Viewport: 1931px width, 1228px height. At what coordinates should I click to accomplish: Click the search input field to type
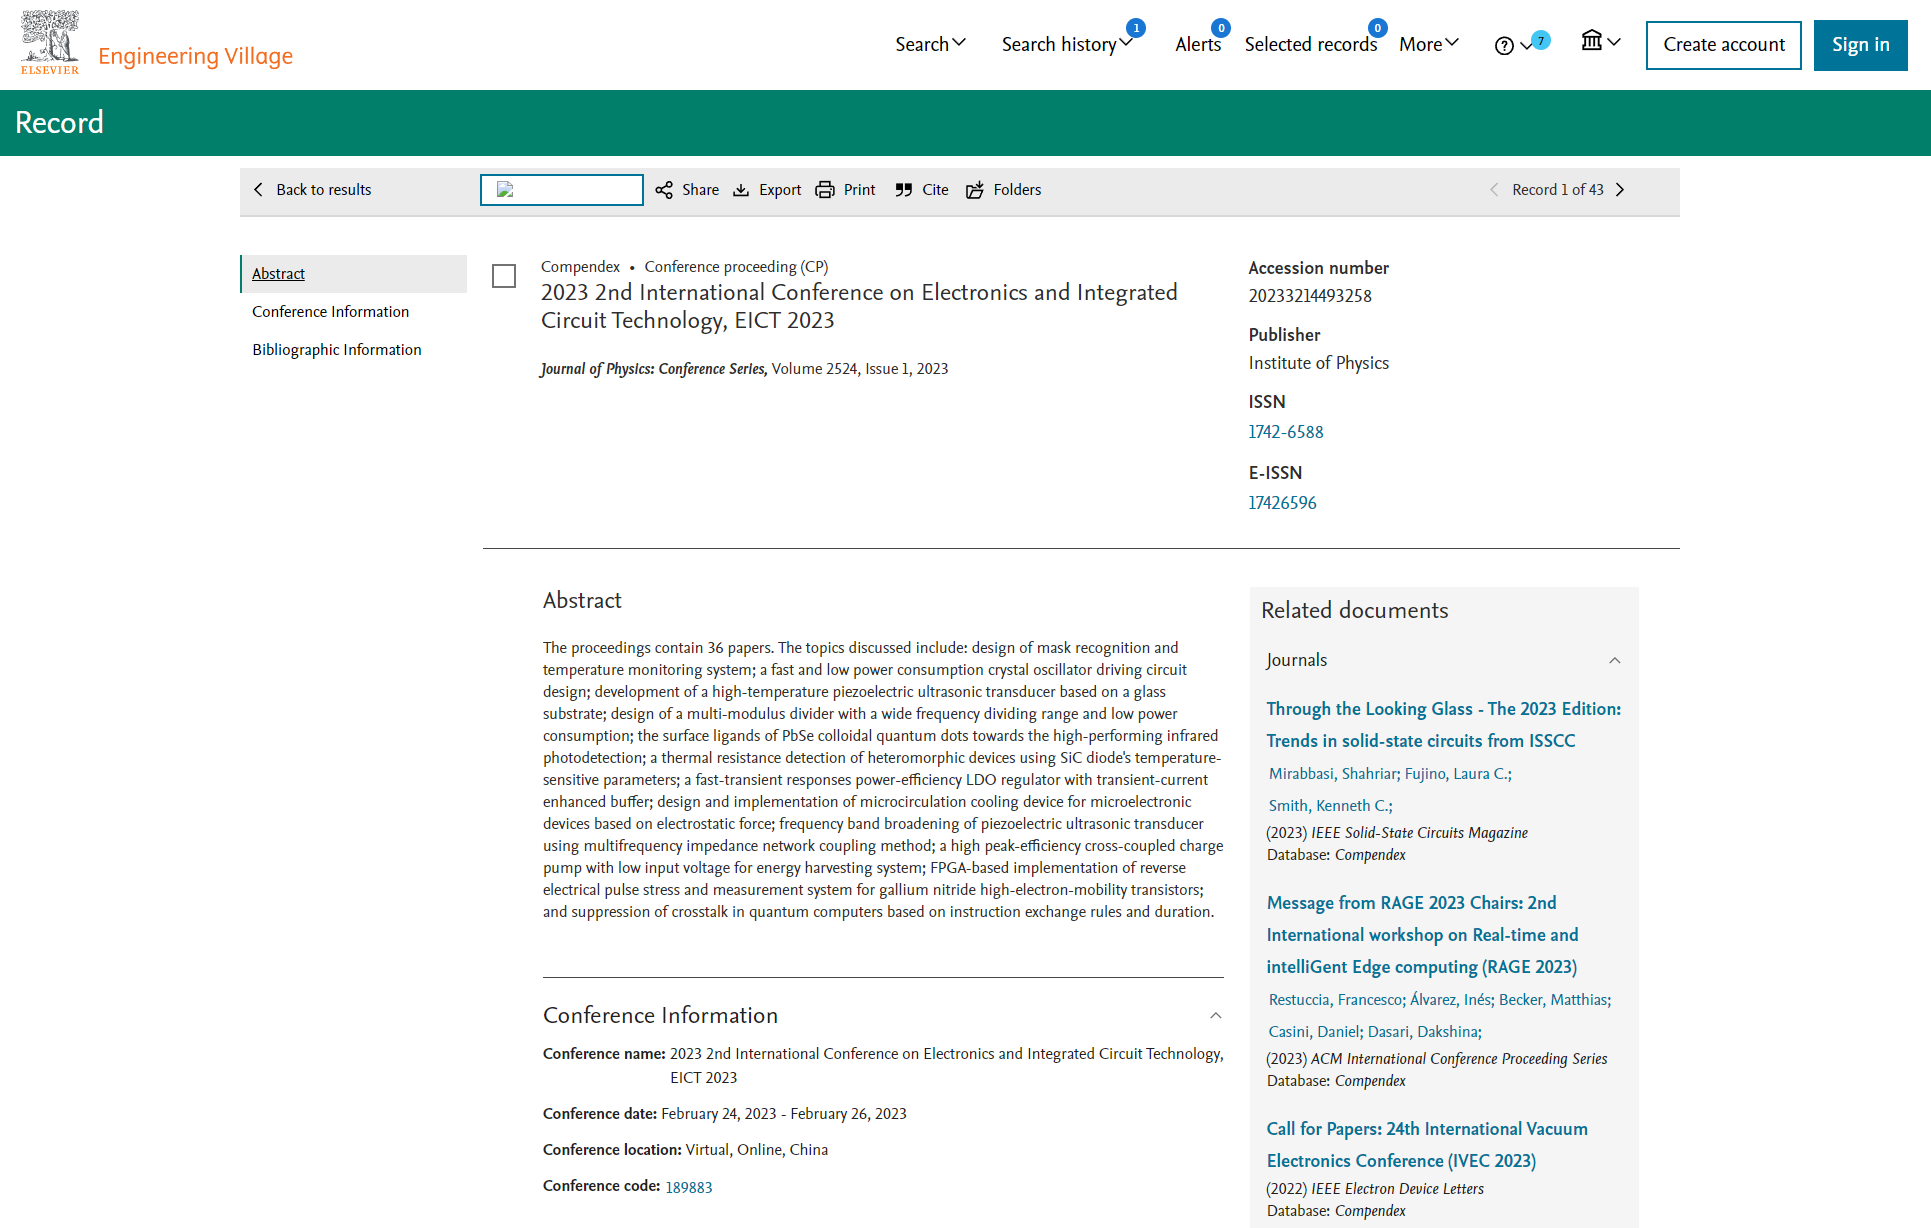562,190
